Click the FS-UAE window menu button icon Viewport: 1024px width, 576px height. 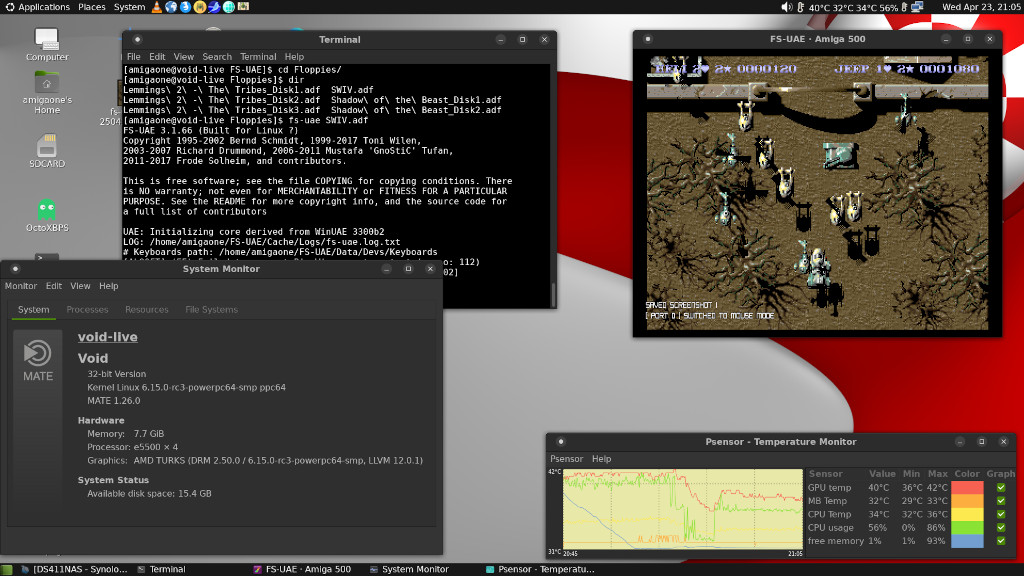pos(648,39)
